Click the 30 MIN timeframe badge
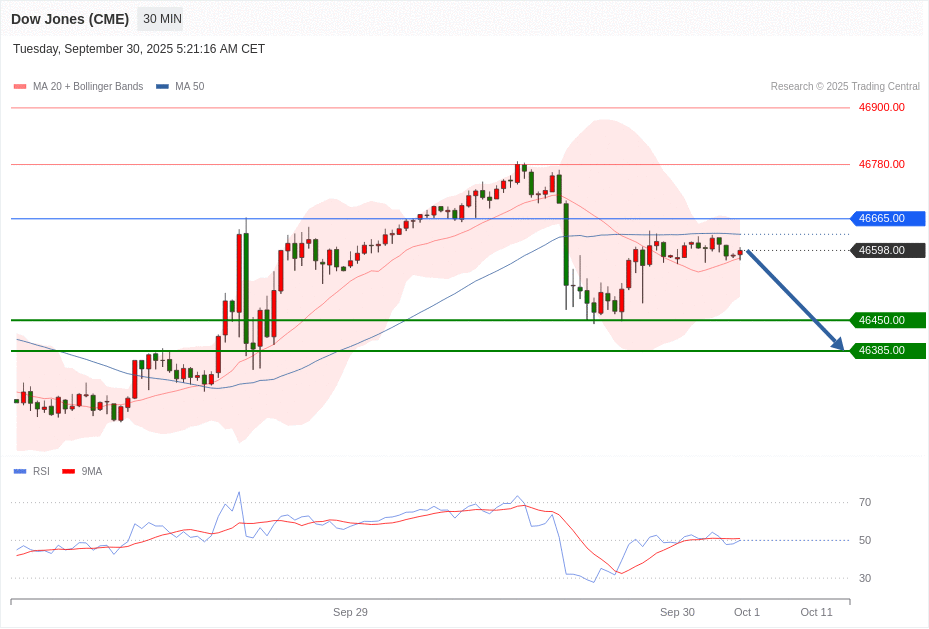The width and height of the screenshot is (929, 629). [162, 19]
